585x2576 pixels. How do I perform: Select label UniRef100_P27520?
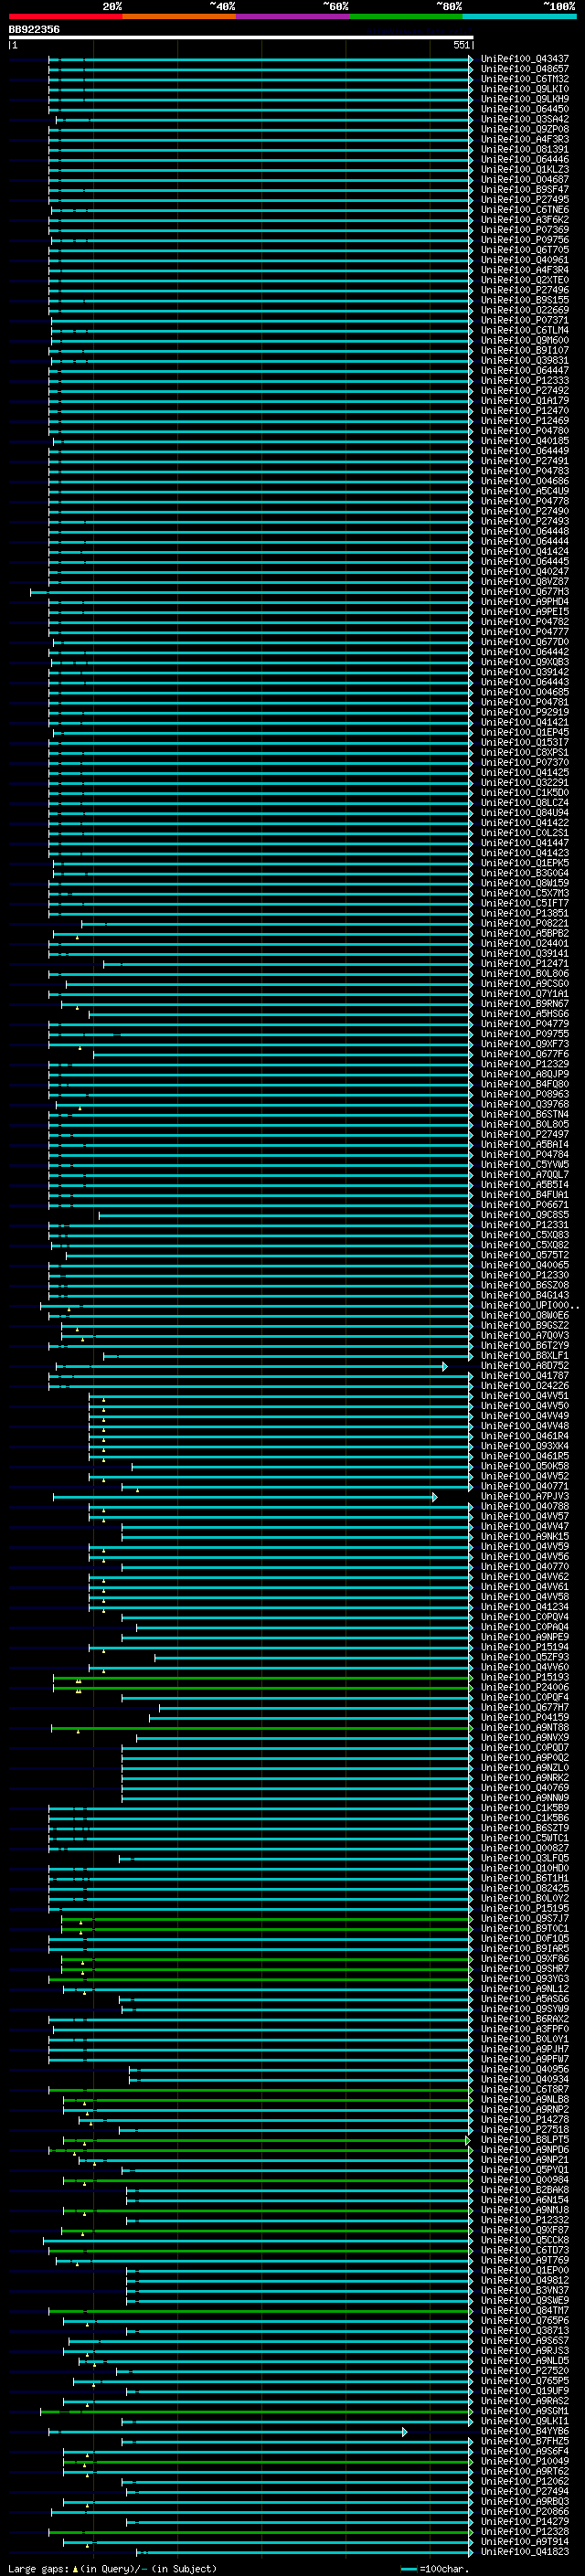524,2370
